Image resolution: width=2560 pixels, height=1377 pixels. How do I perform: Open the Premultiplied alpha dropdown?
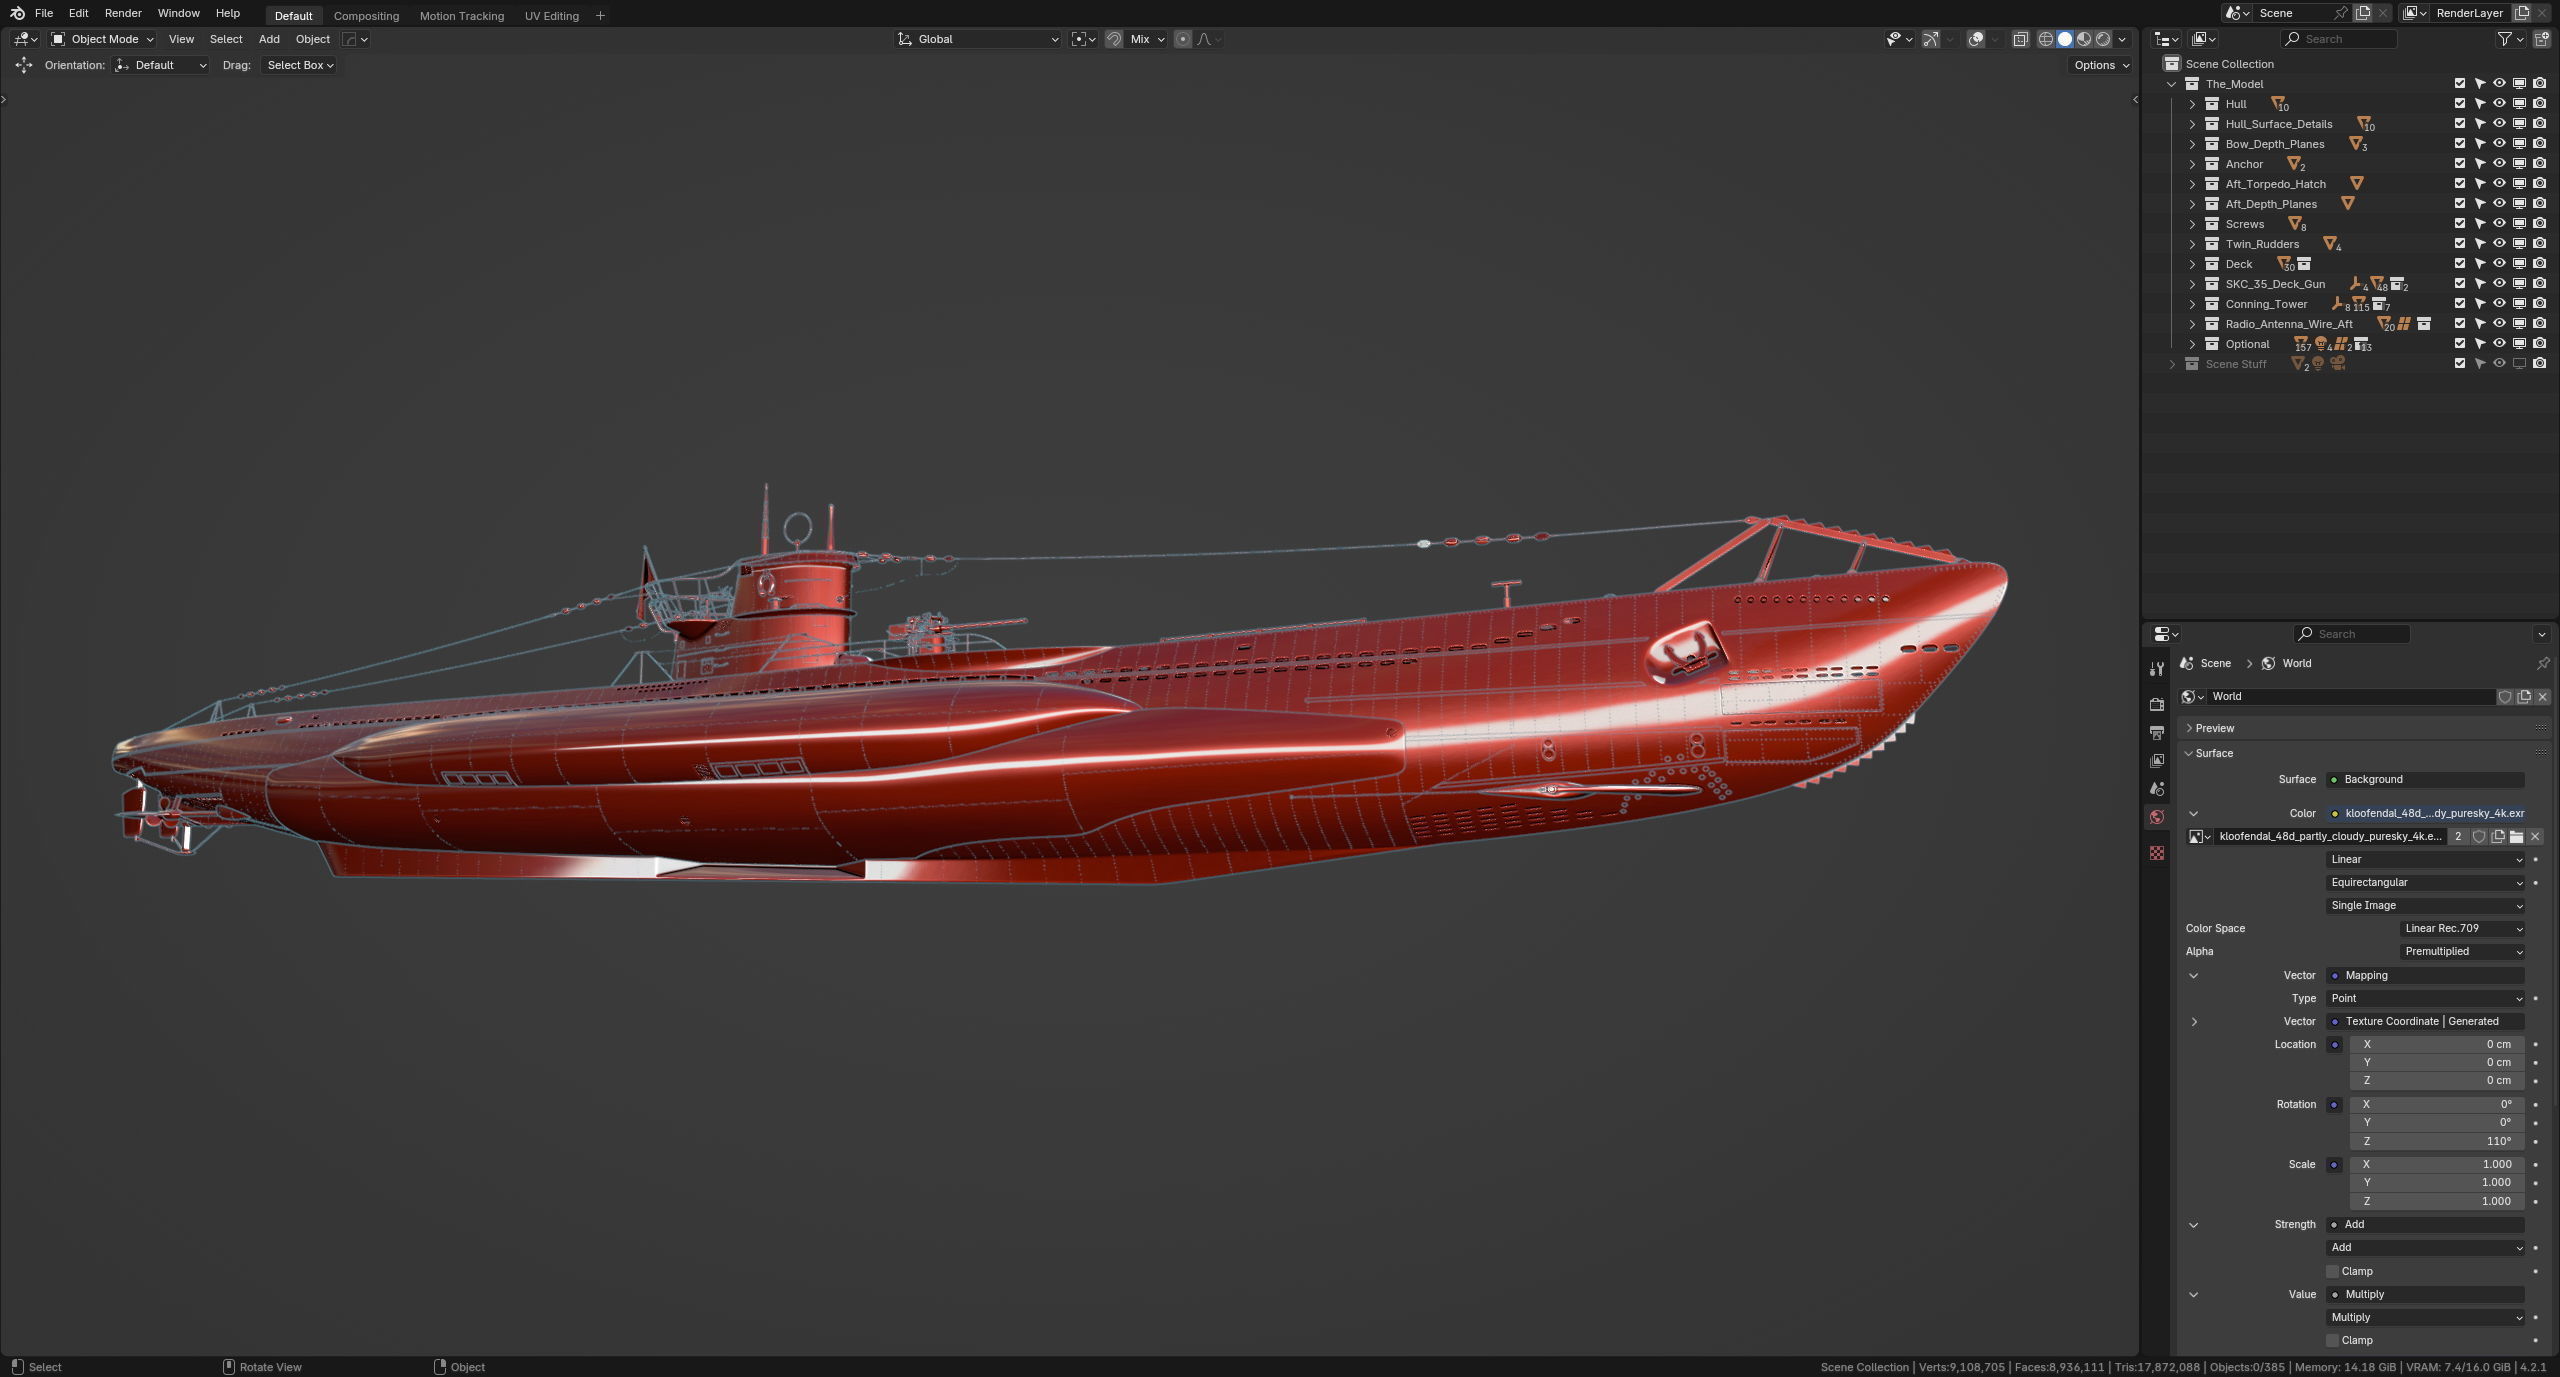coord(2463,951)
